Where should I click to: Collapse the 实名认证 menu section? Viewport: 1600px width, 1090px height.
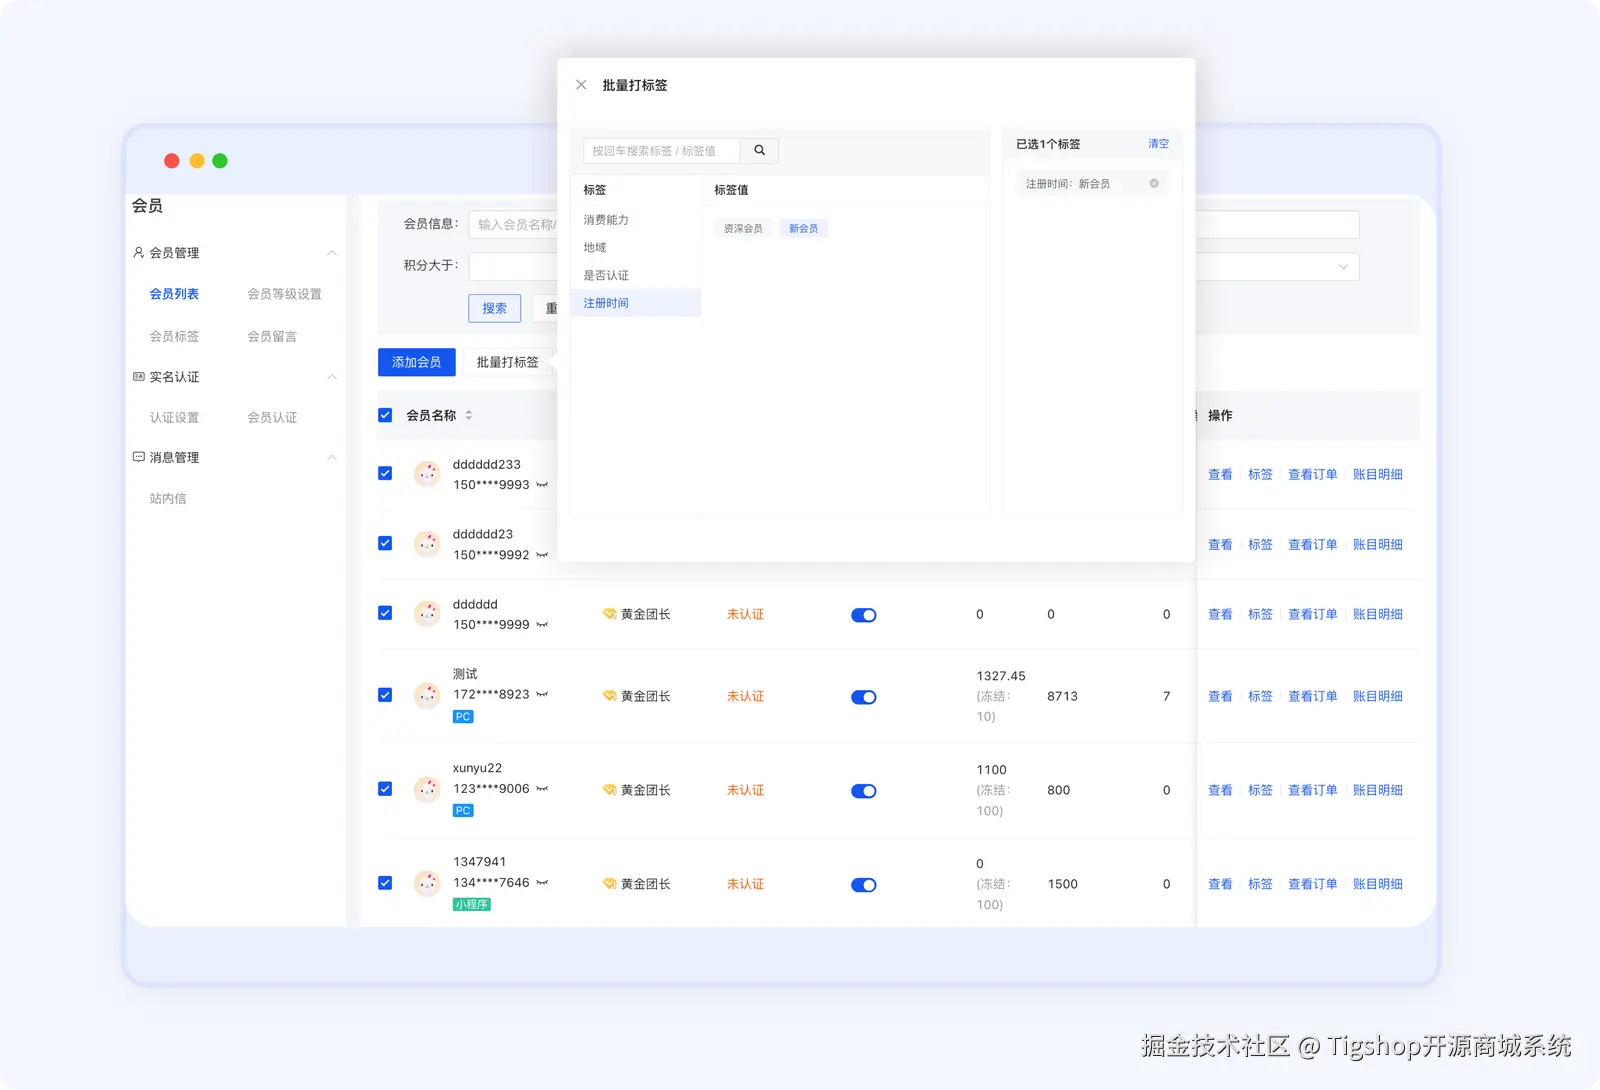332,377
